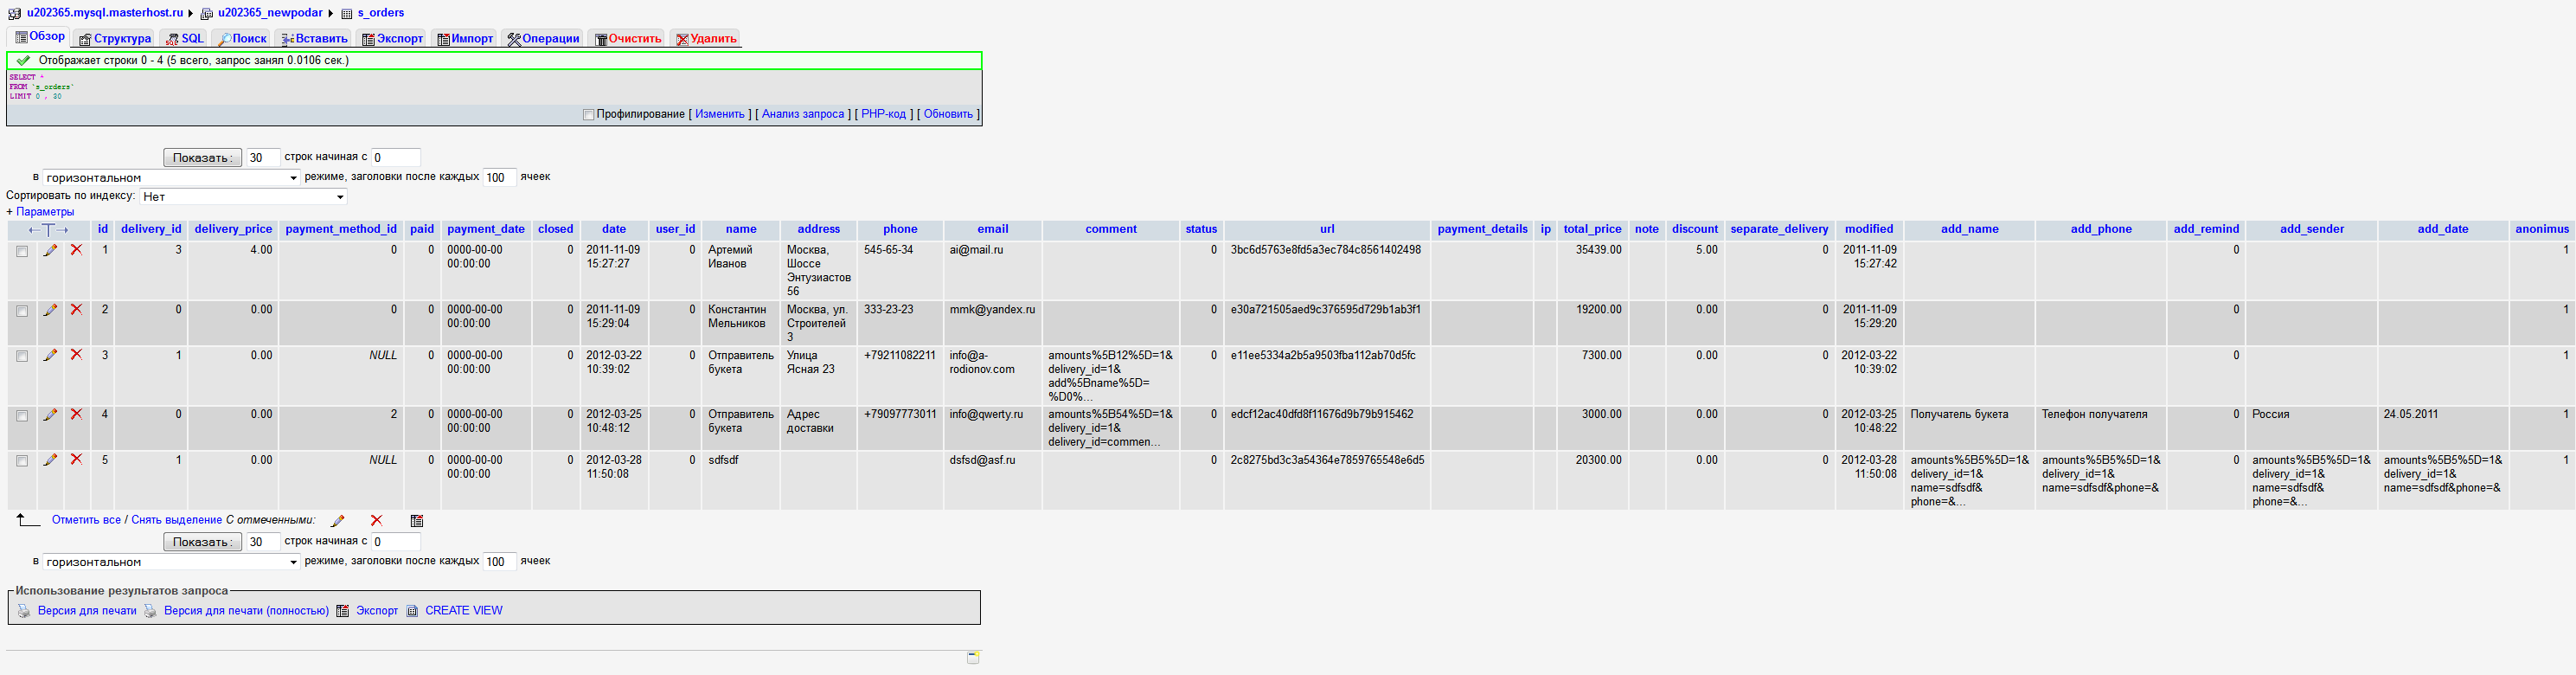Screen dimensions: 2576x675
Task: Edit row with id 1 using pencil icon
Action: coord(50,250)
